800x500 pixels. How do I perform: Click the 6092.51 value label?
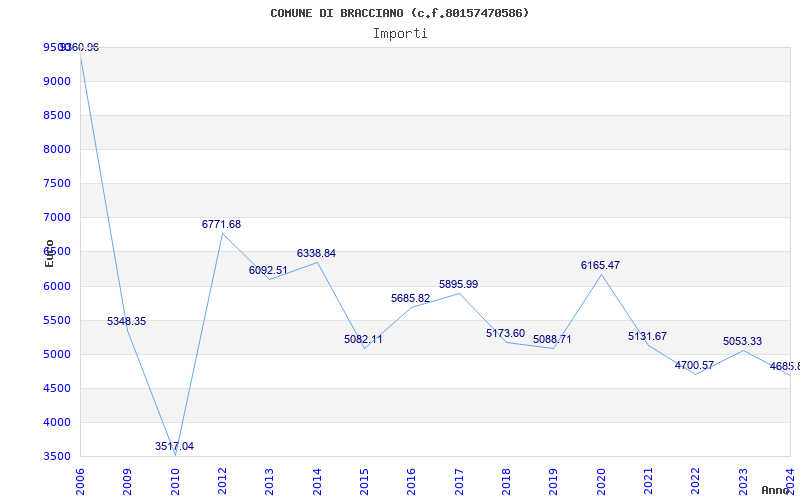268,270
